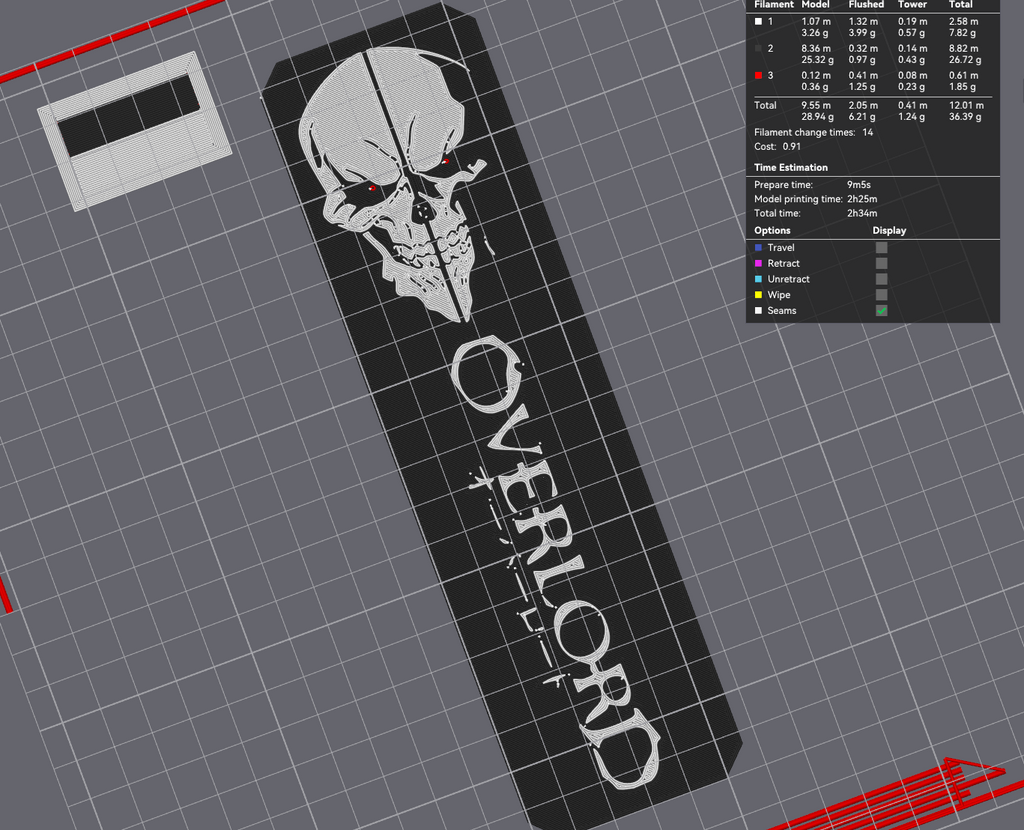1024x830 pixels.
Task: Select the Model column header
Action: 815,5
